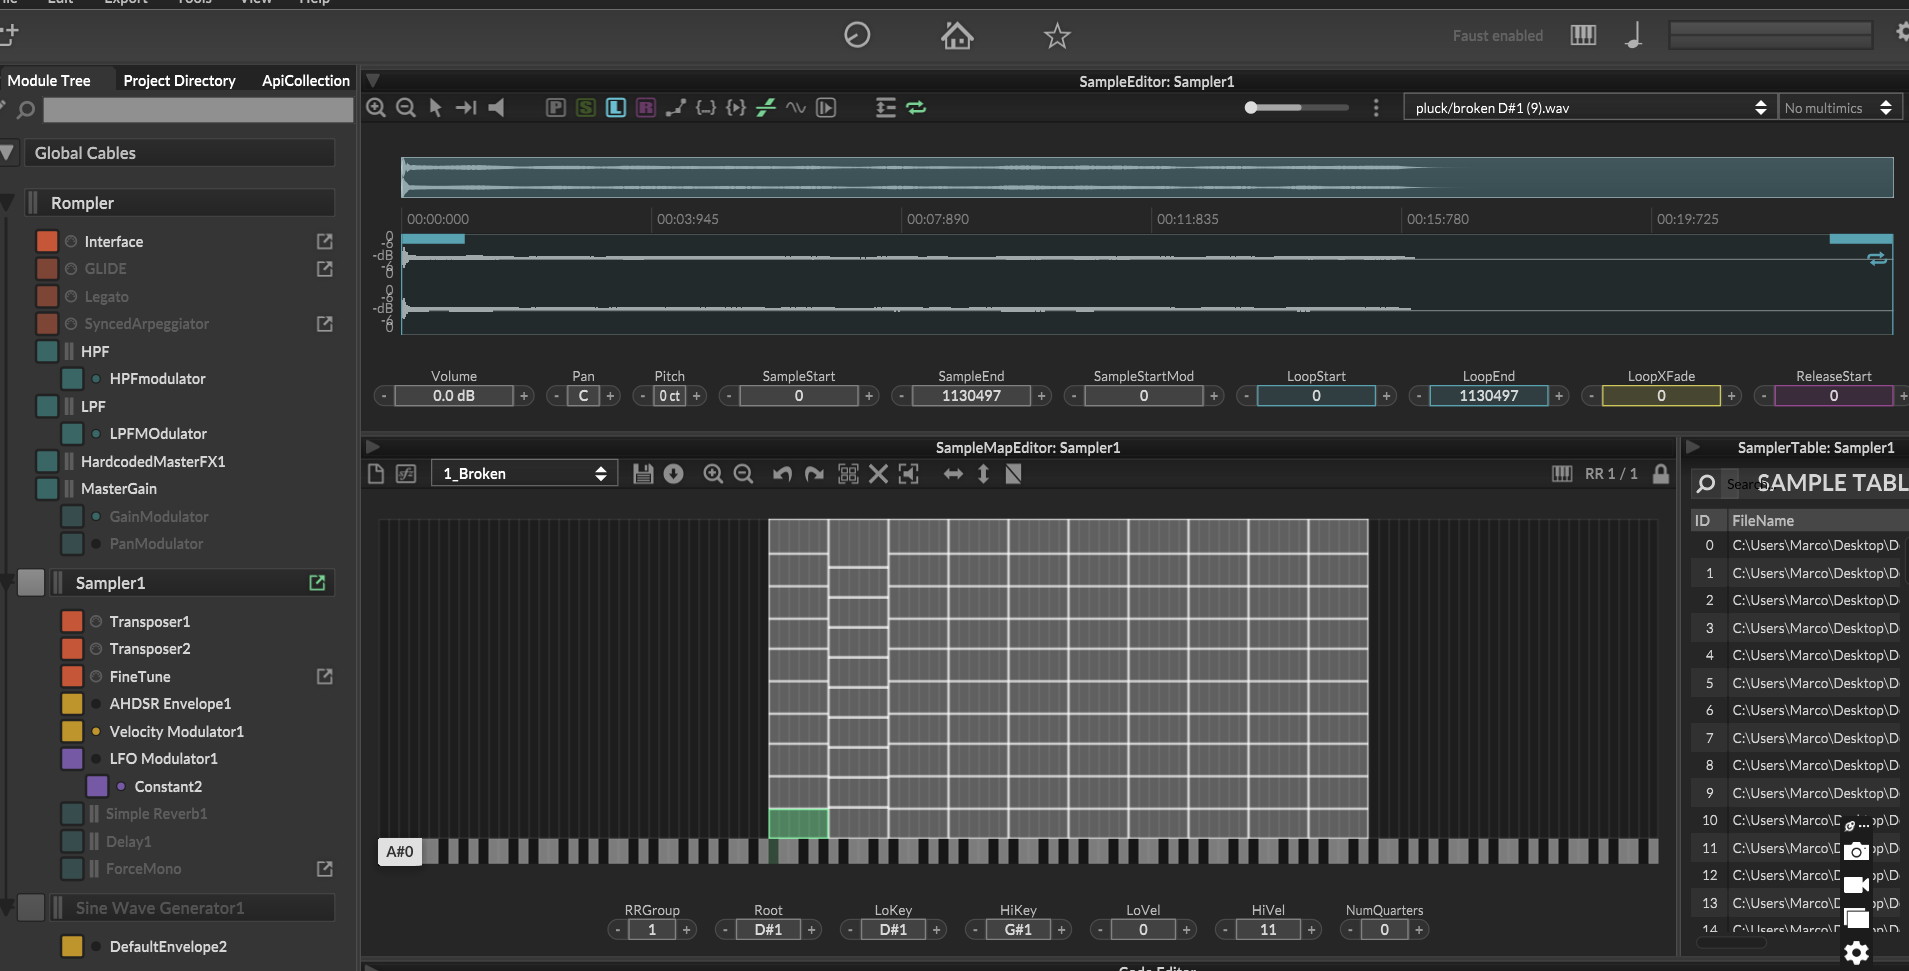The height and width of the screenshot is (971, 1909).
Task: Click the horizontal fill arrows icon
Action: 953,473
